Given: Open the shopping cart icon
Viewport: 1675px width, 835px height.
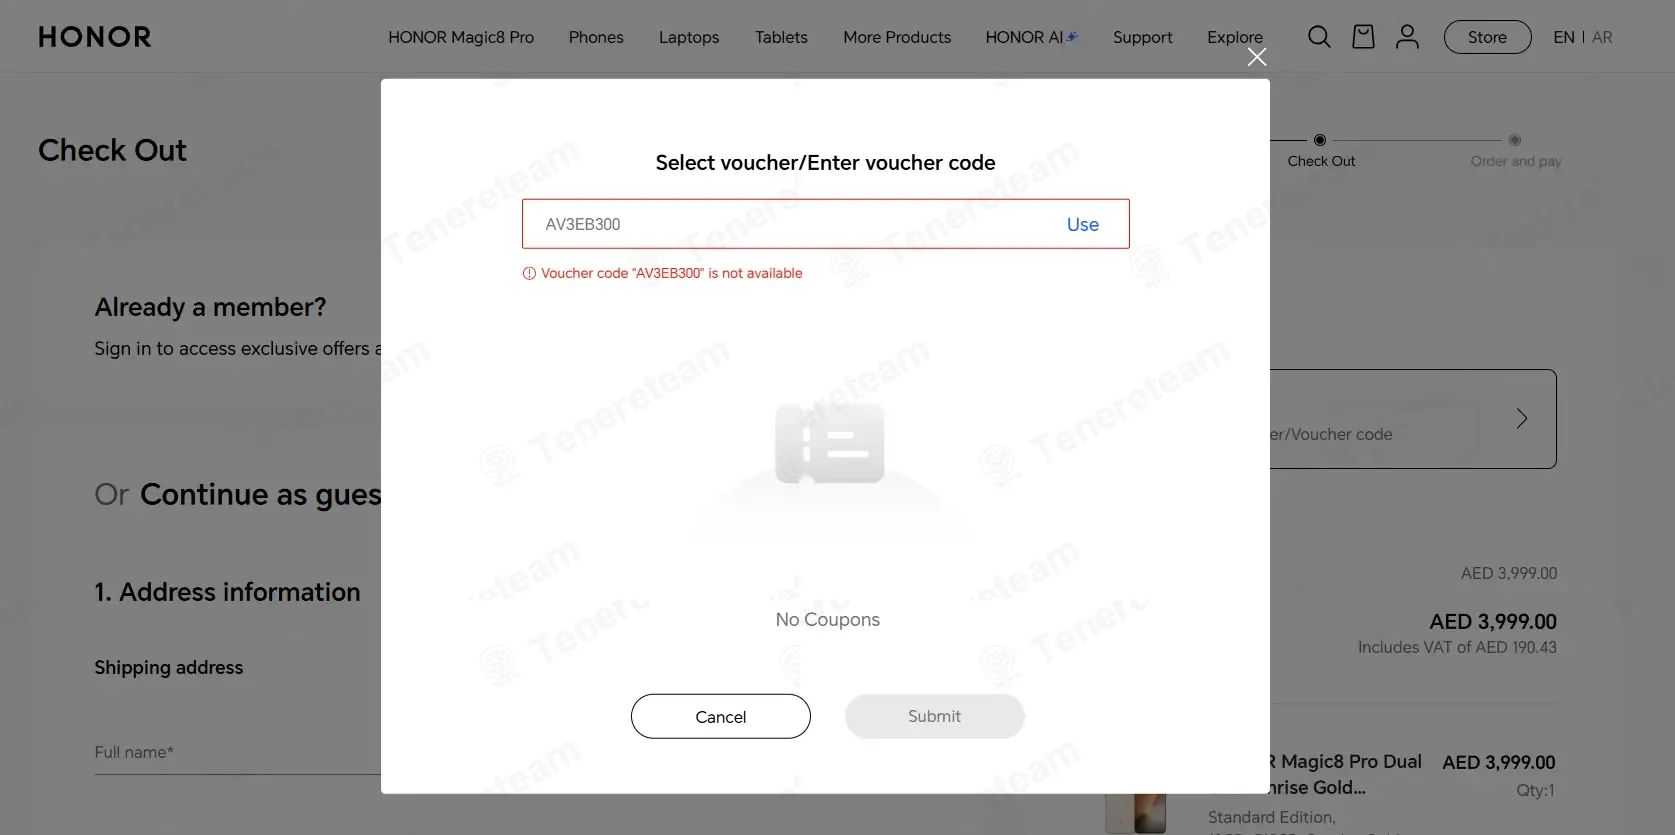Looking at the screenshot, I should click(1363, 37).
